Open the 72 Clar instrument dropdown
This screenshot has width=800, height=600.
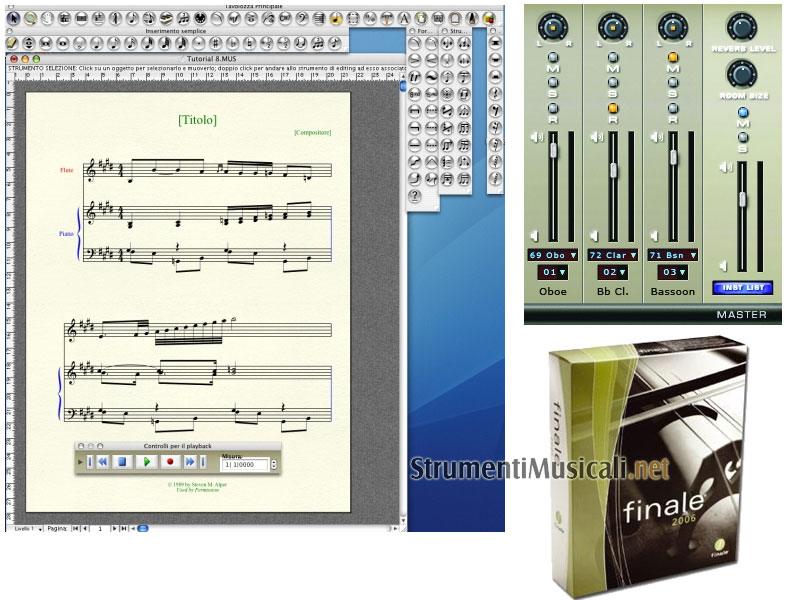(613, 255)
